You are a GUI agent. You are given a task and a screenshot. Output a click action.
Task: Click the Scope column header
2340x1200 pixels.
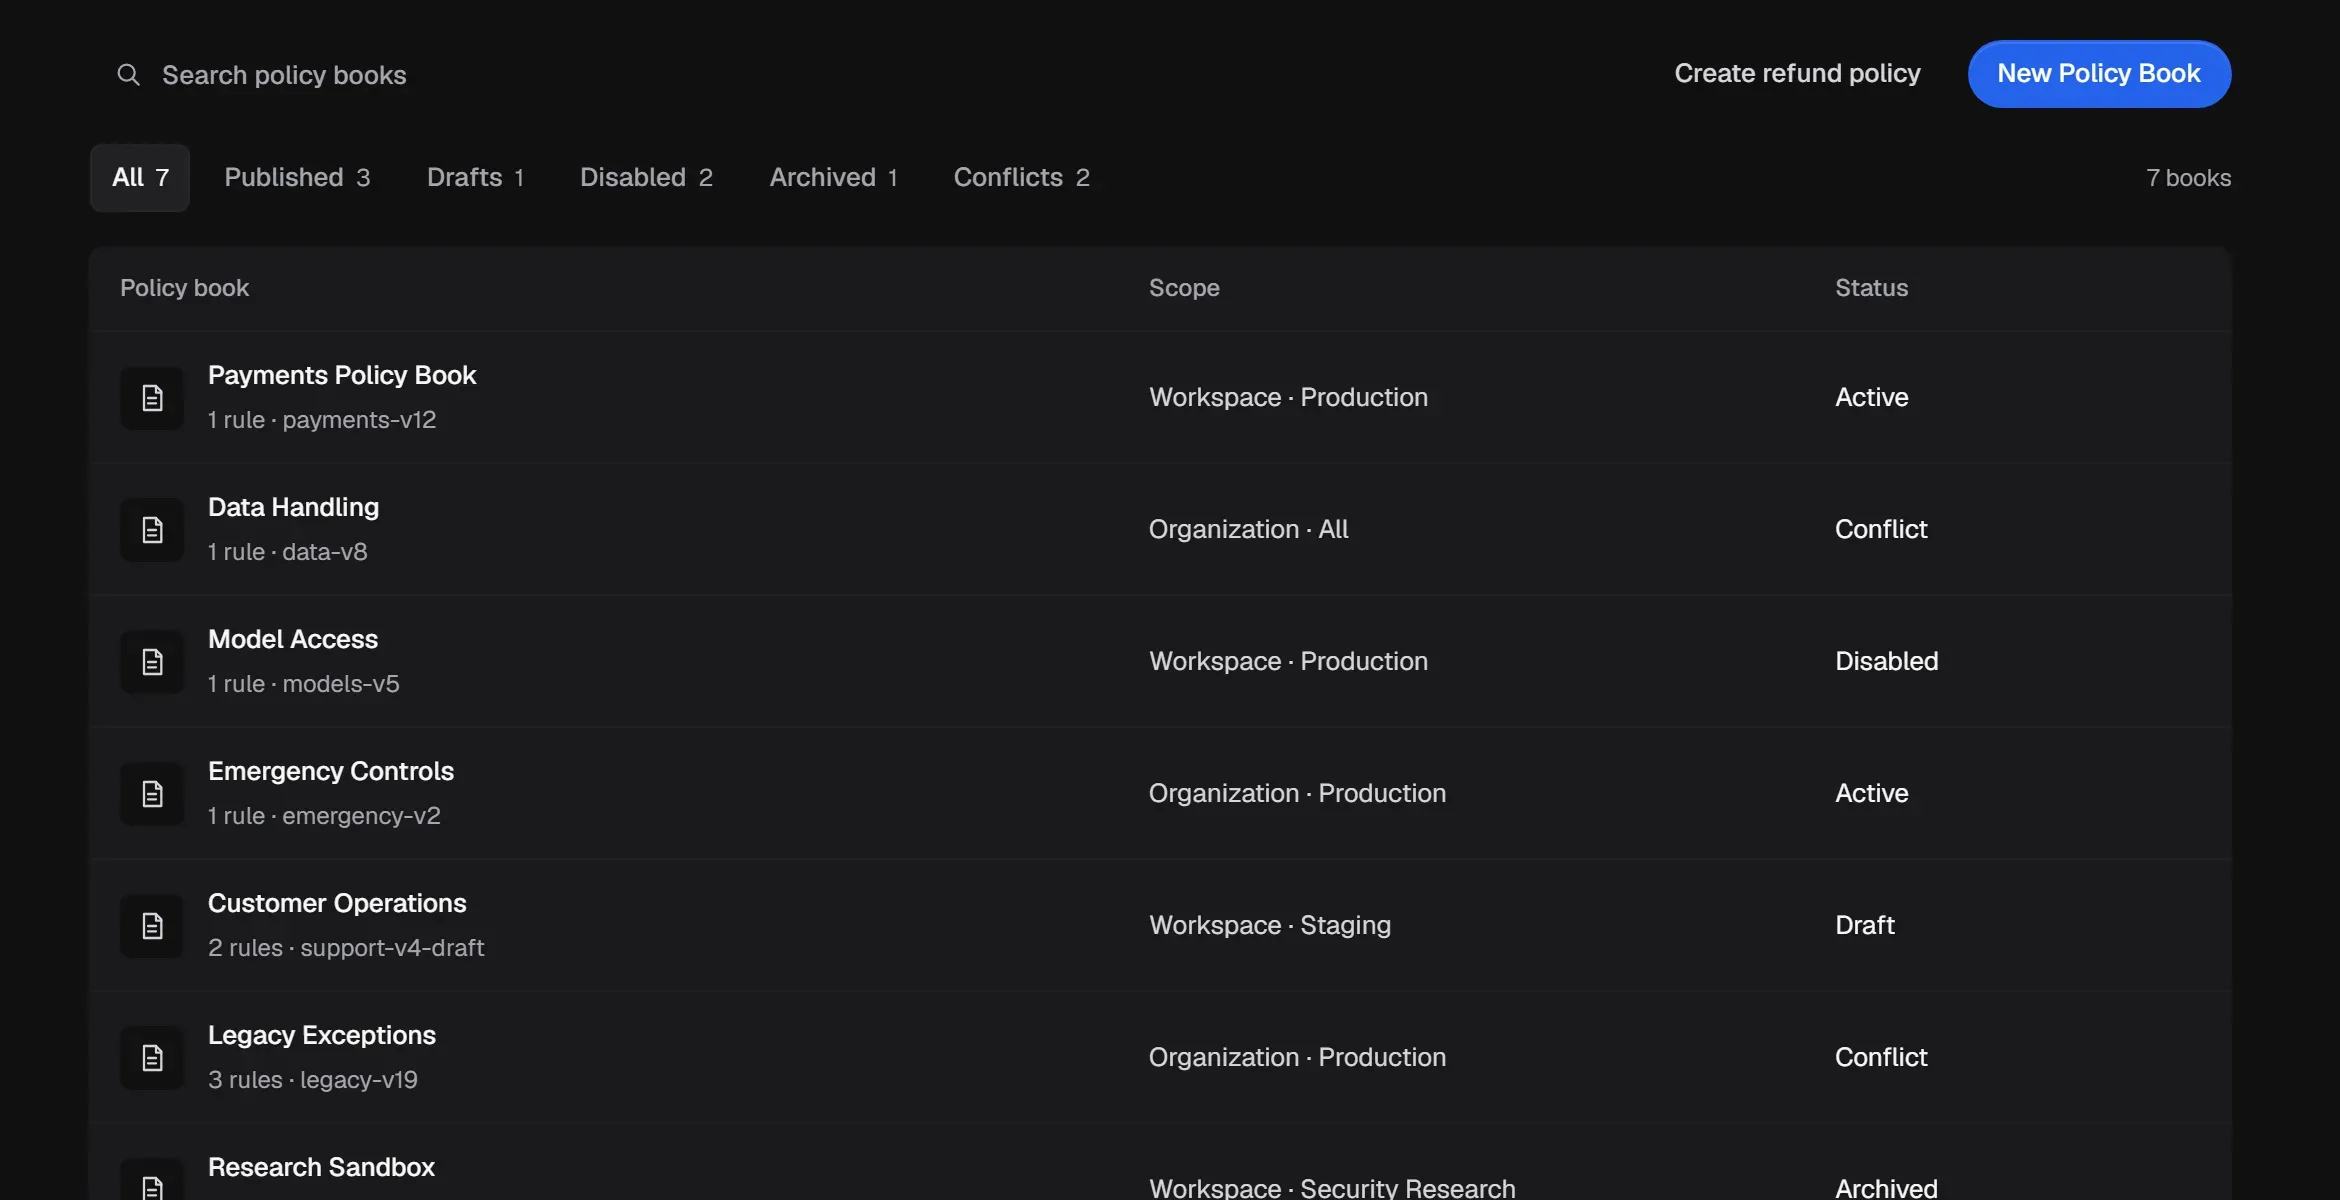click(x=1184, y=288)
